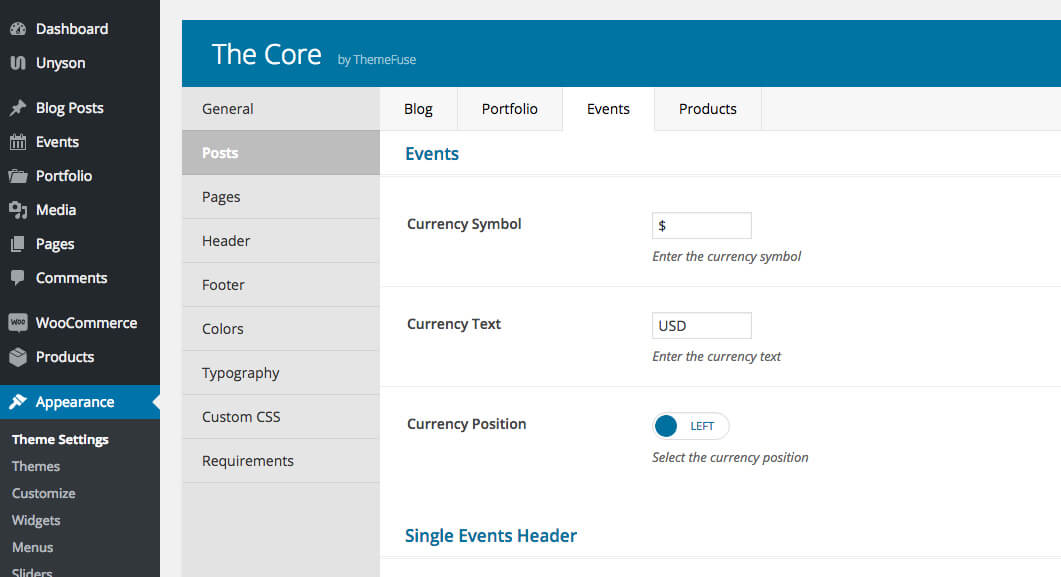Click the "Select the currency position" hint
1061x577 pixels.
(730, 457)
